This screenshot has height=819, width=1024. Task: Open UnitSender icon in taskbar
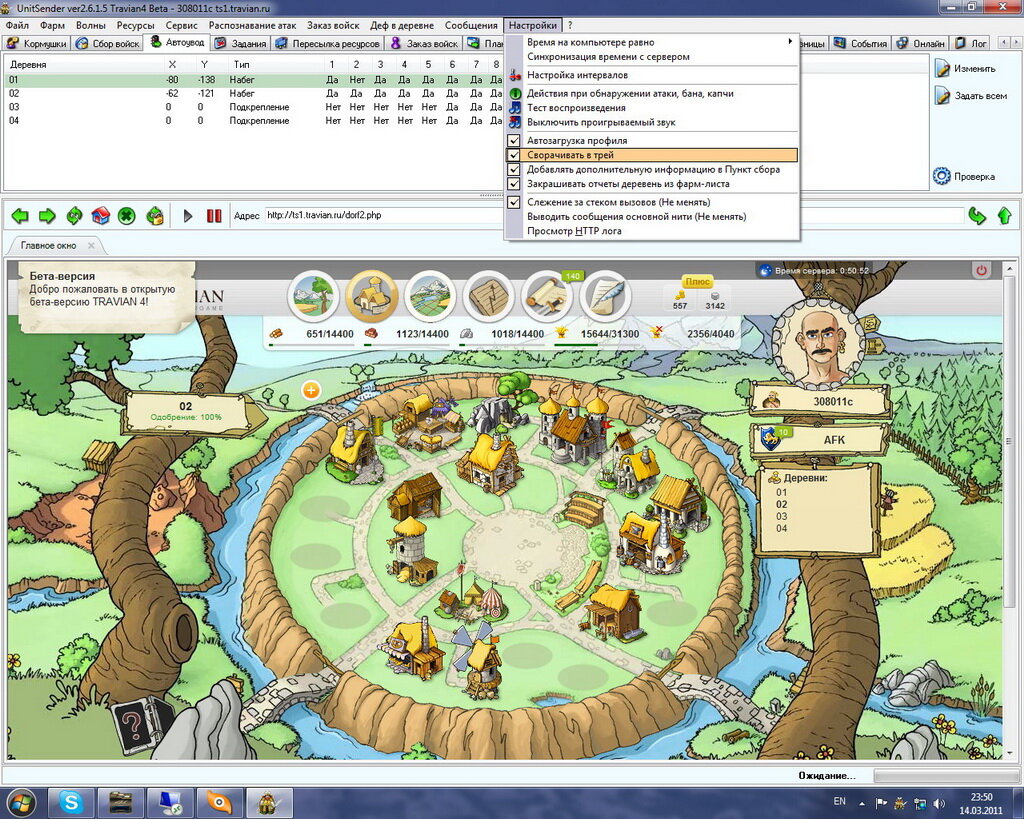point(268,803)
